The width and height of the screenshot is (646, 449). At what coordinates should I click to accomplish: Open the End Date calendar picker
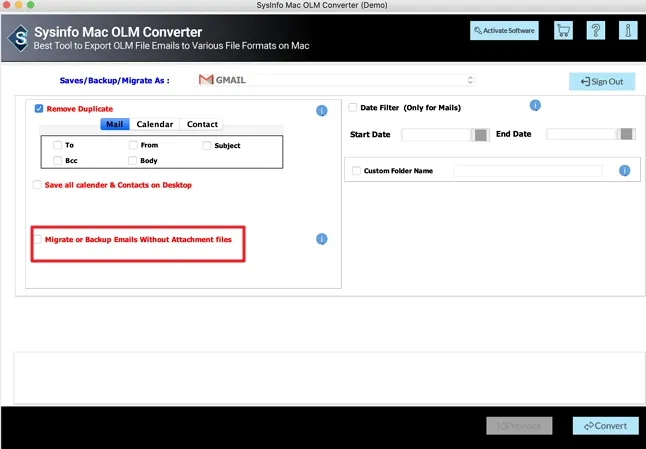point(626,134)
